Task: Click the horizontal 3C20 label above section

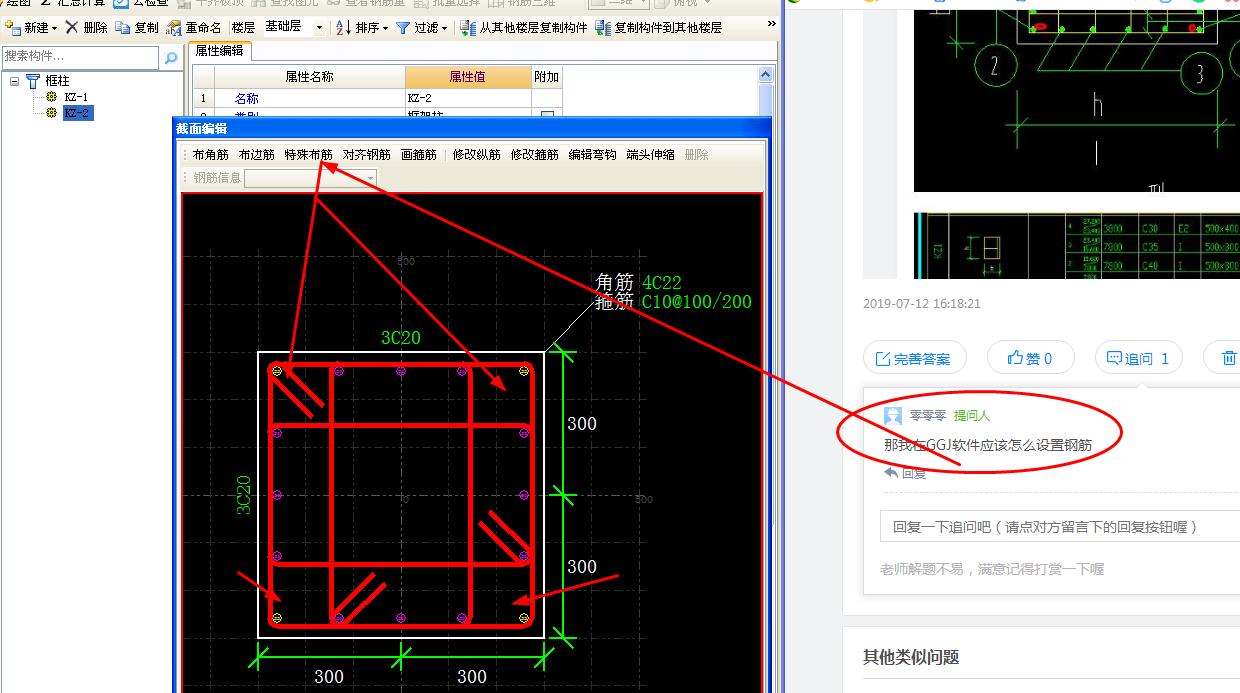Action: pyautogui.click(x=400, y=338)
